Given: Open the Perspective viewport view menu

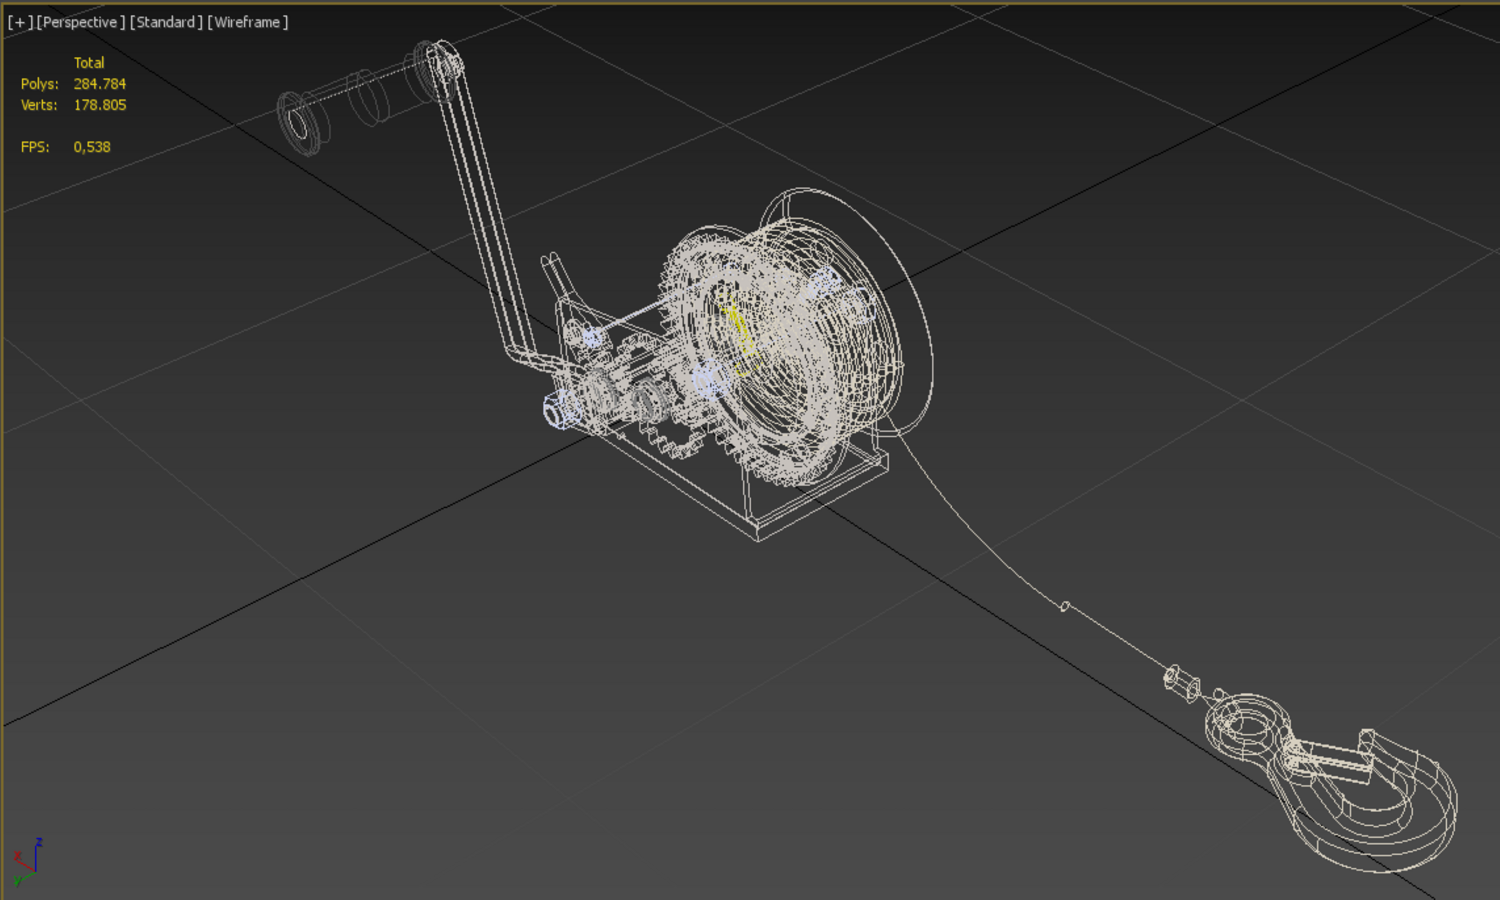Looking at the screenshot, I should coord(81,22).
